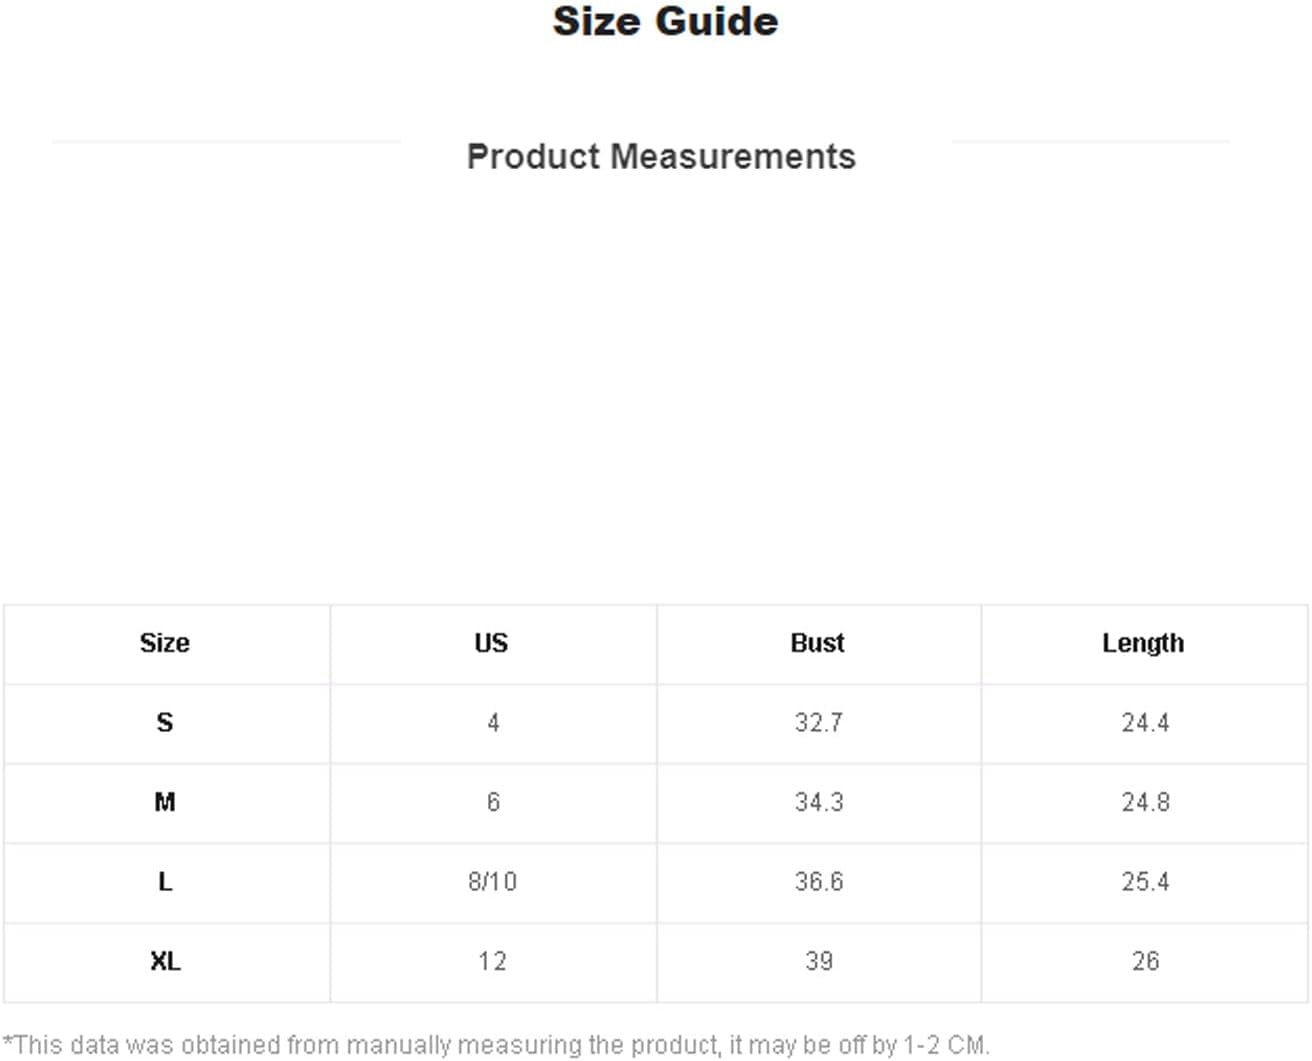Click length value 25.4
Viewport: 1312px width, 1061px height.
1145,881
